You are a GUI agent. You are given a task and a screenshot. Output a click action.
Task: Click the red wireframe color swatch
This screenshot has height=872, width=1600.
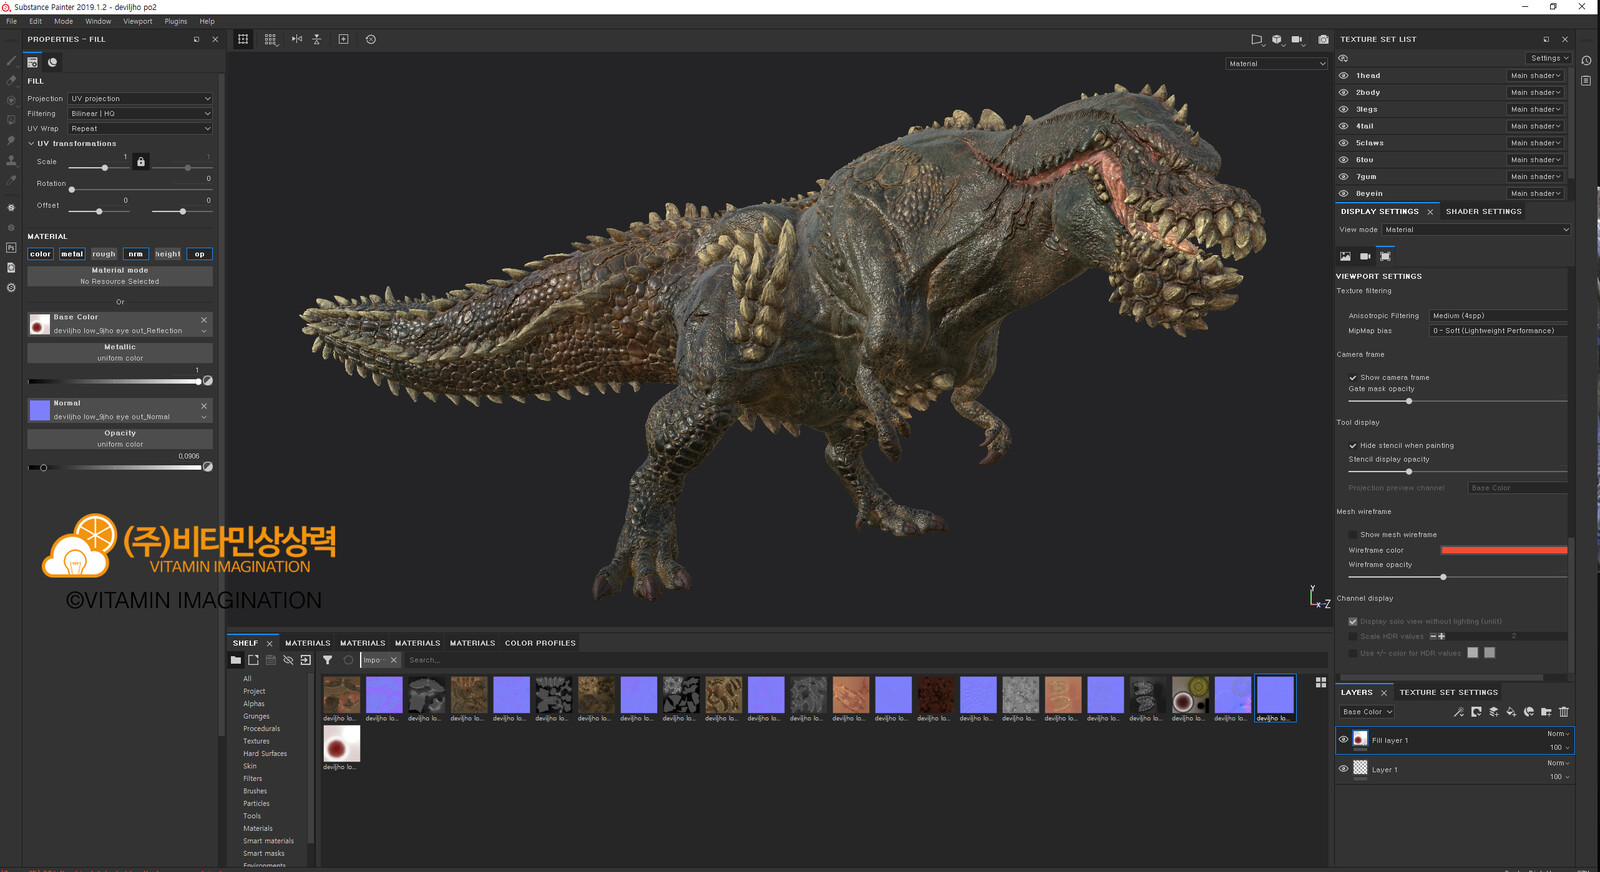coord(1503,550)
